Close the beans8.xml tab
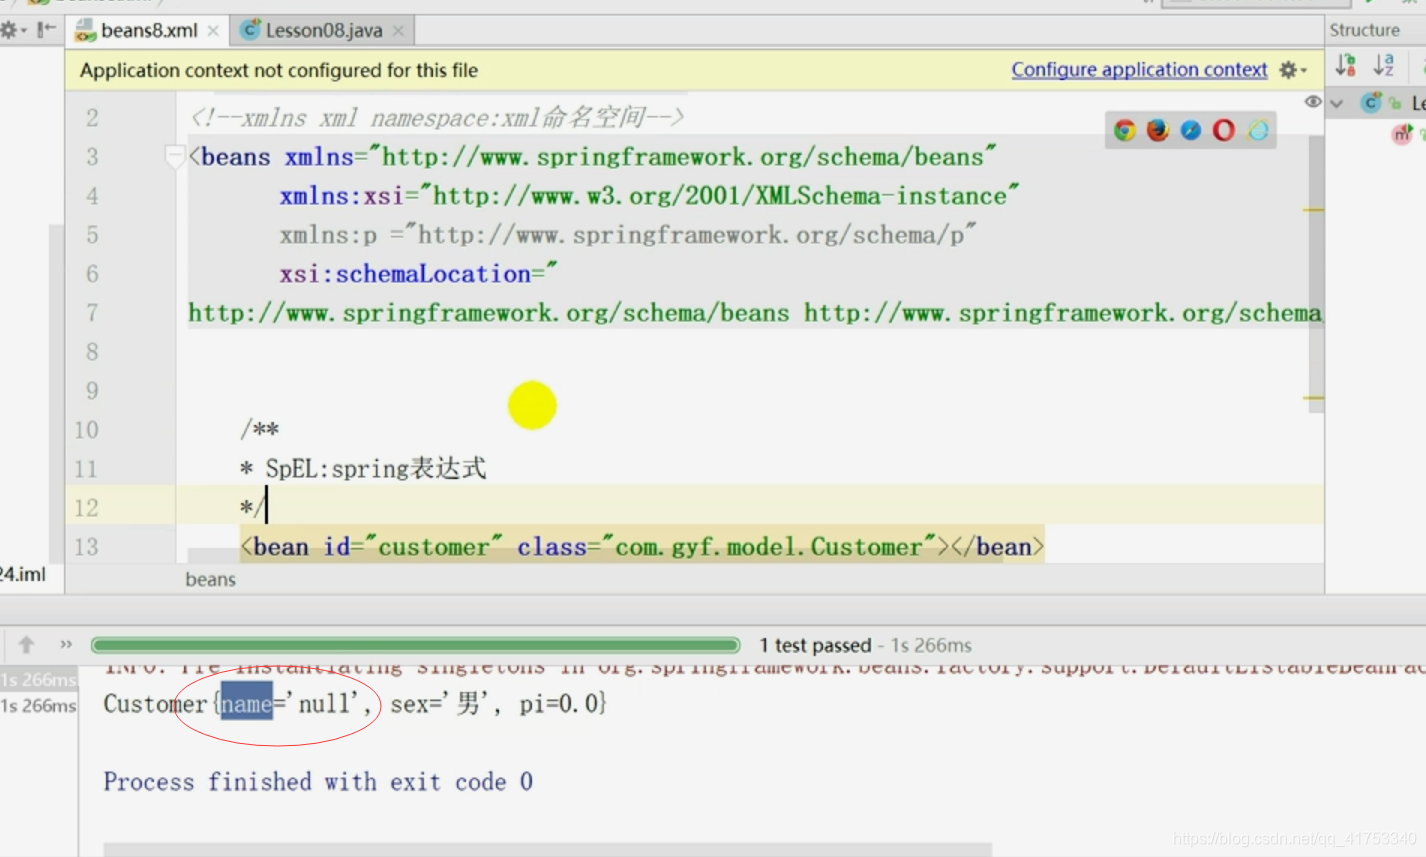The width and height of the screenshot is (1426, 857). click(213, 31)
